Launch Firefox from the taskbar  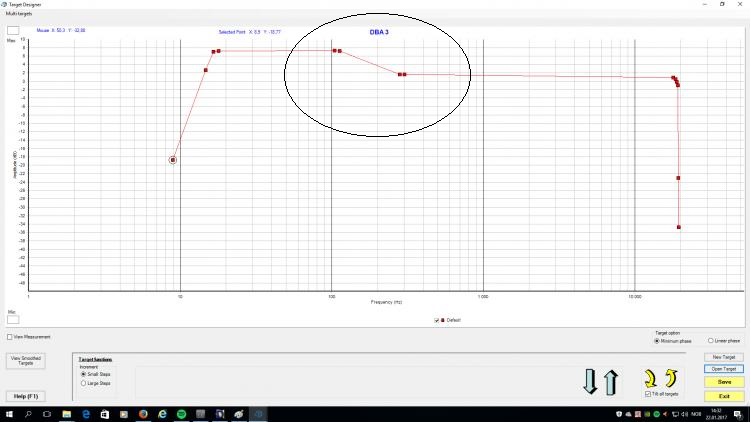(143, 414)
